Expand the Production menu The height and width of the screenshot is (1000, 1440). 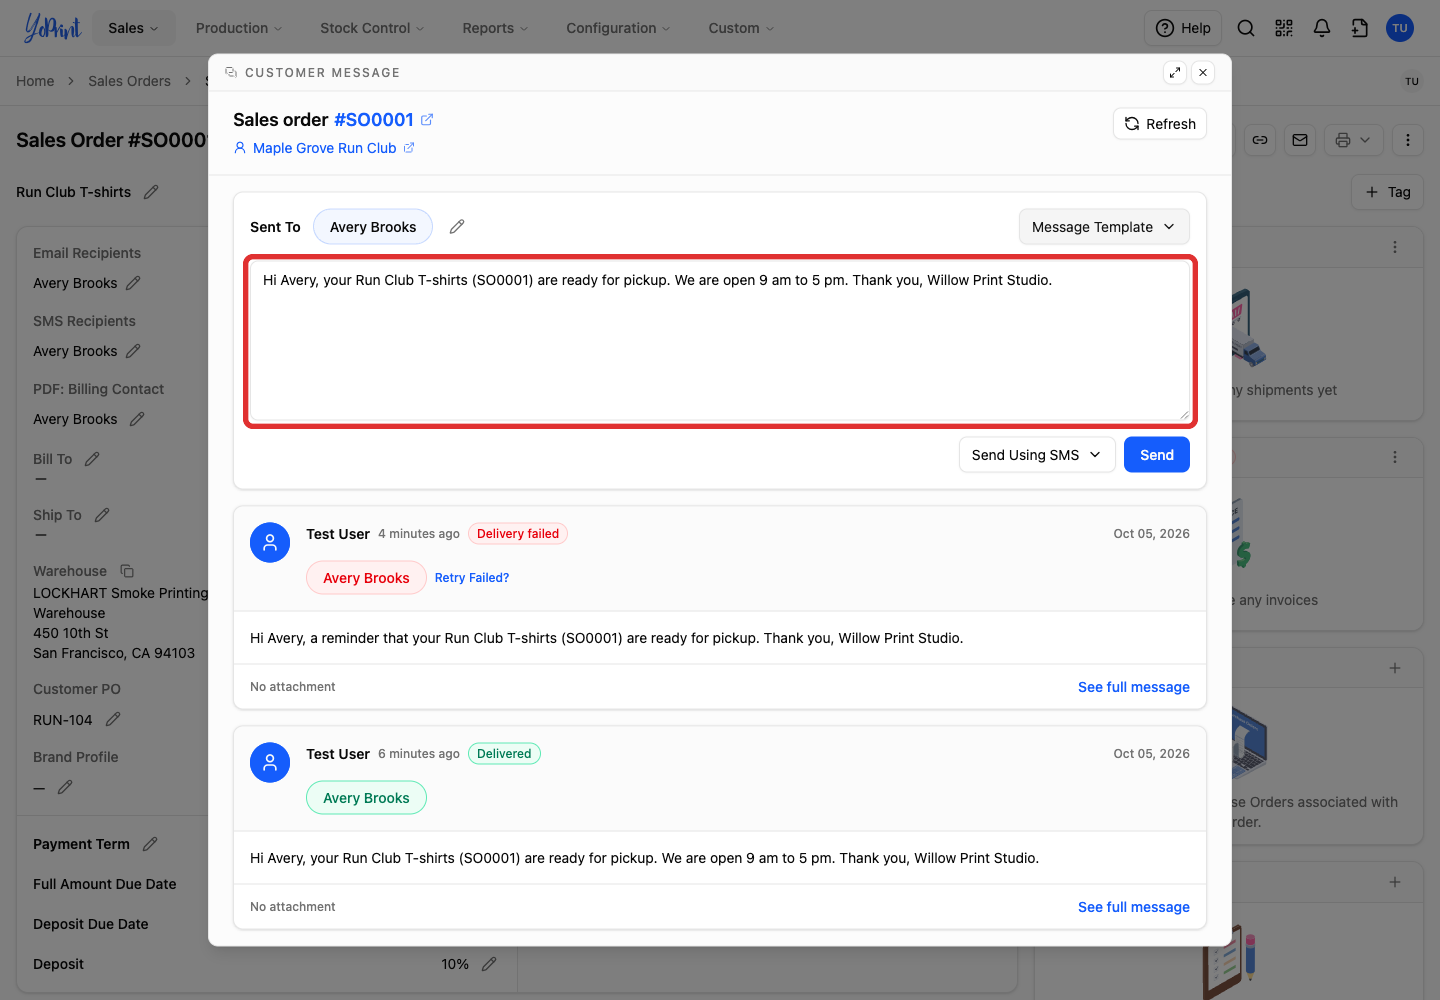239,28
